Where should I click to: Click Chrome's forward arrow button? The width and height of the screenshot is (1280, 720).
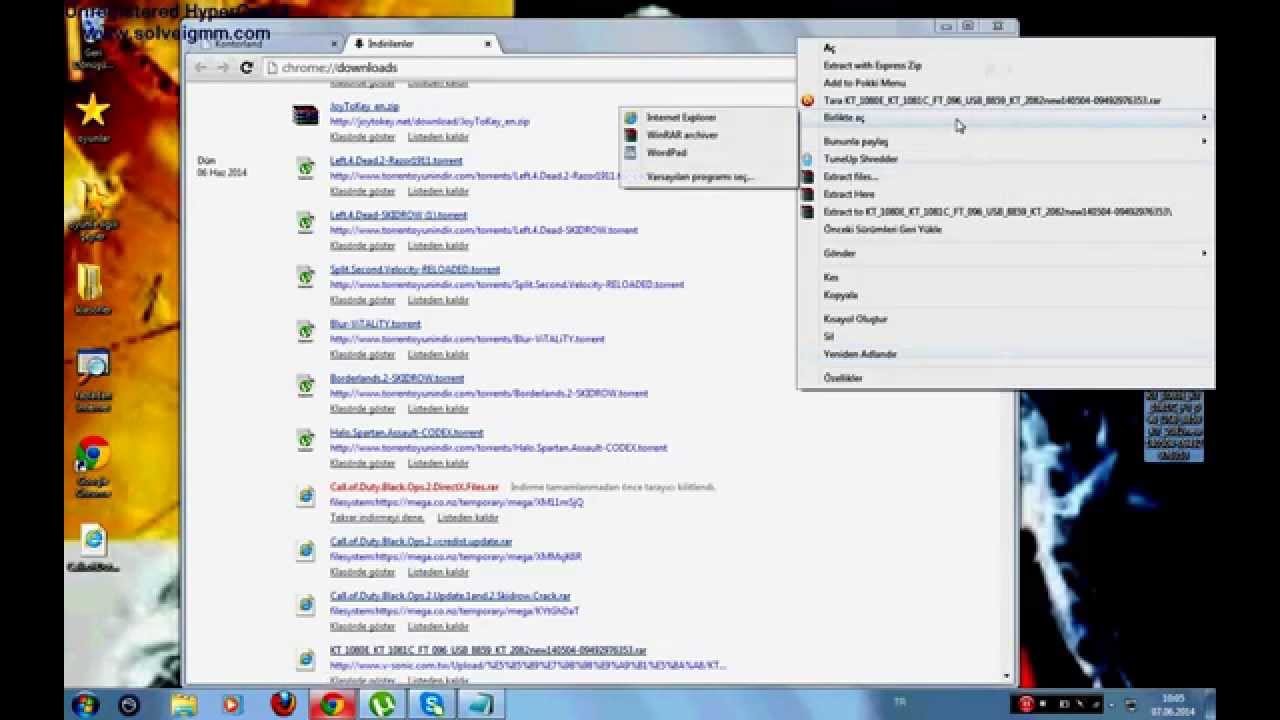coord(223,68)
